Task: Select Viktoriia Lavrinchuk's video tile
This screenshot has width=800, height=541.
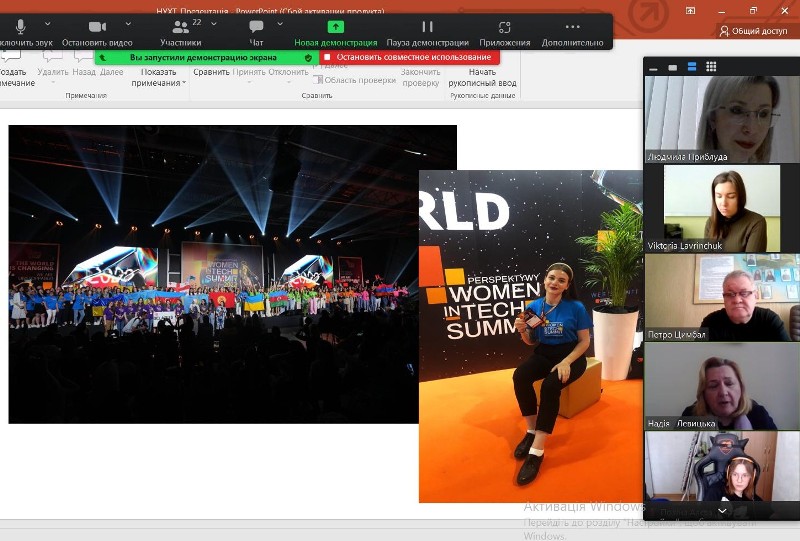Action: [x=722, y=209]
